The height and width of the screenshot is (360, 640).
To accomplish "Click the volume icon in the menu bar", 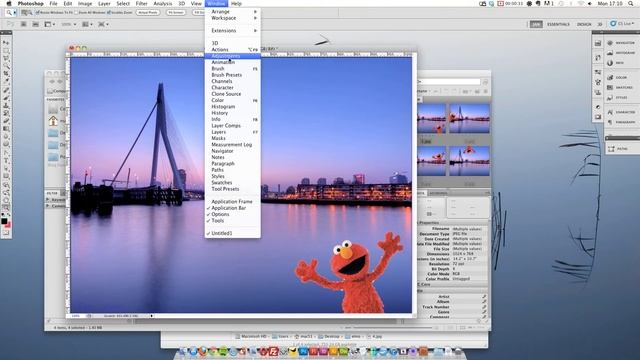I will 589,3.
